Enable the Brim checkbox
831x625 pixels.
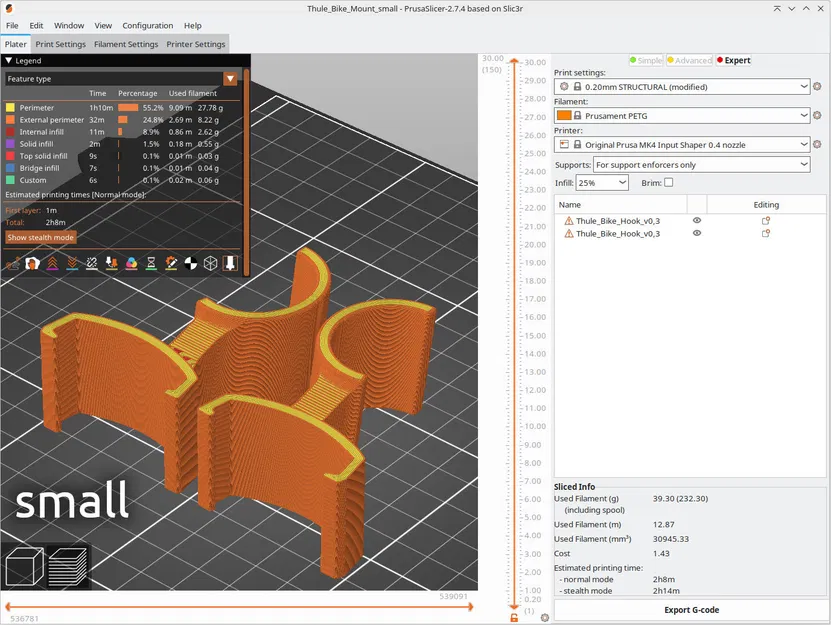(669, 182)
